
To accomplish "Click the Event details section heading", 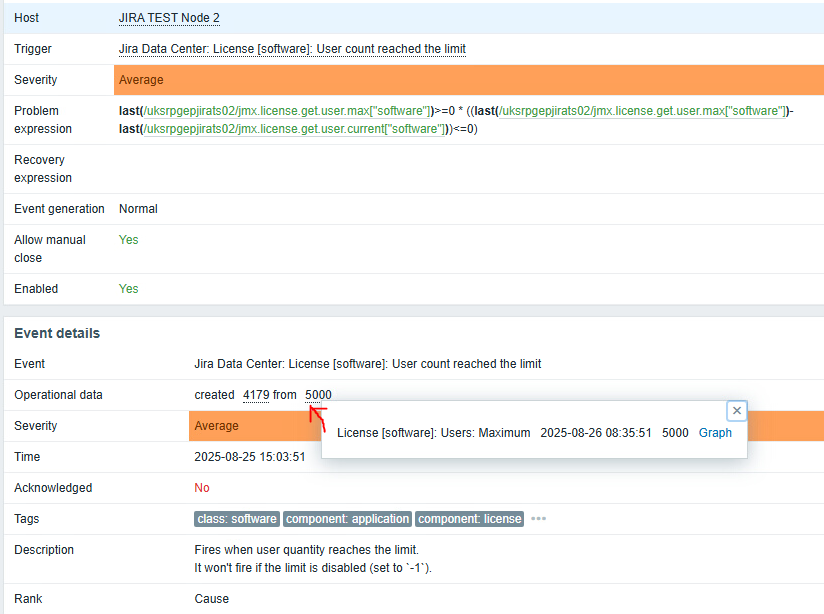I will (57, 333).
